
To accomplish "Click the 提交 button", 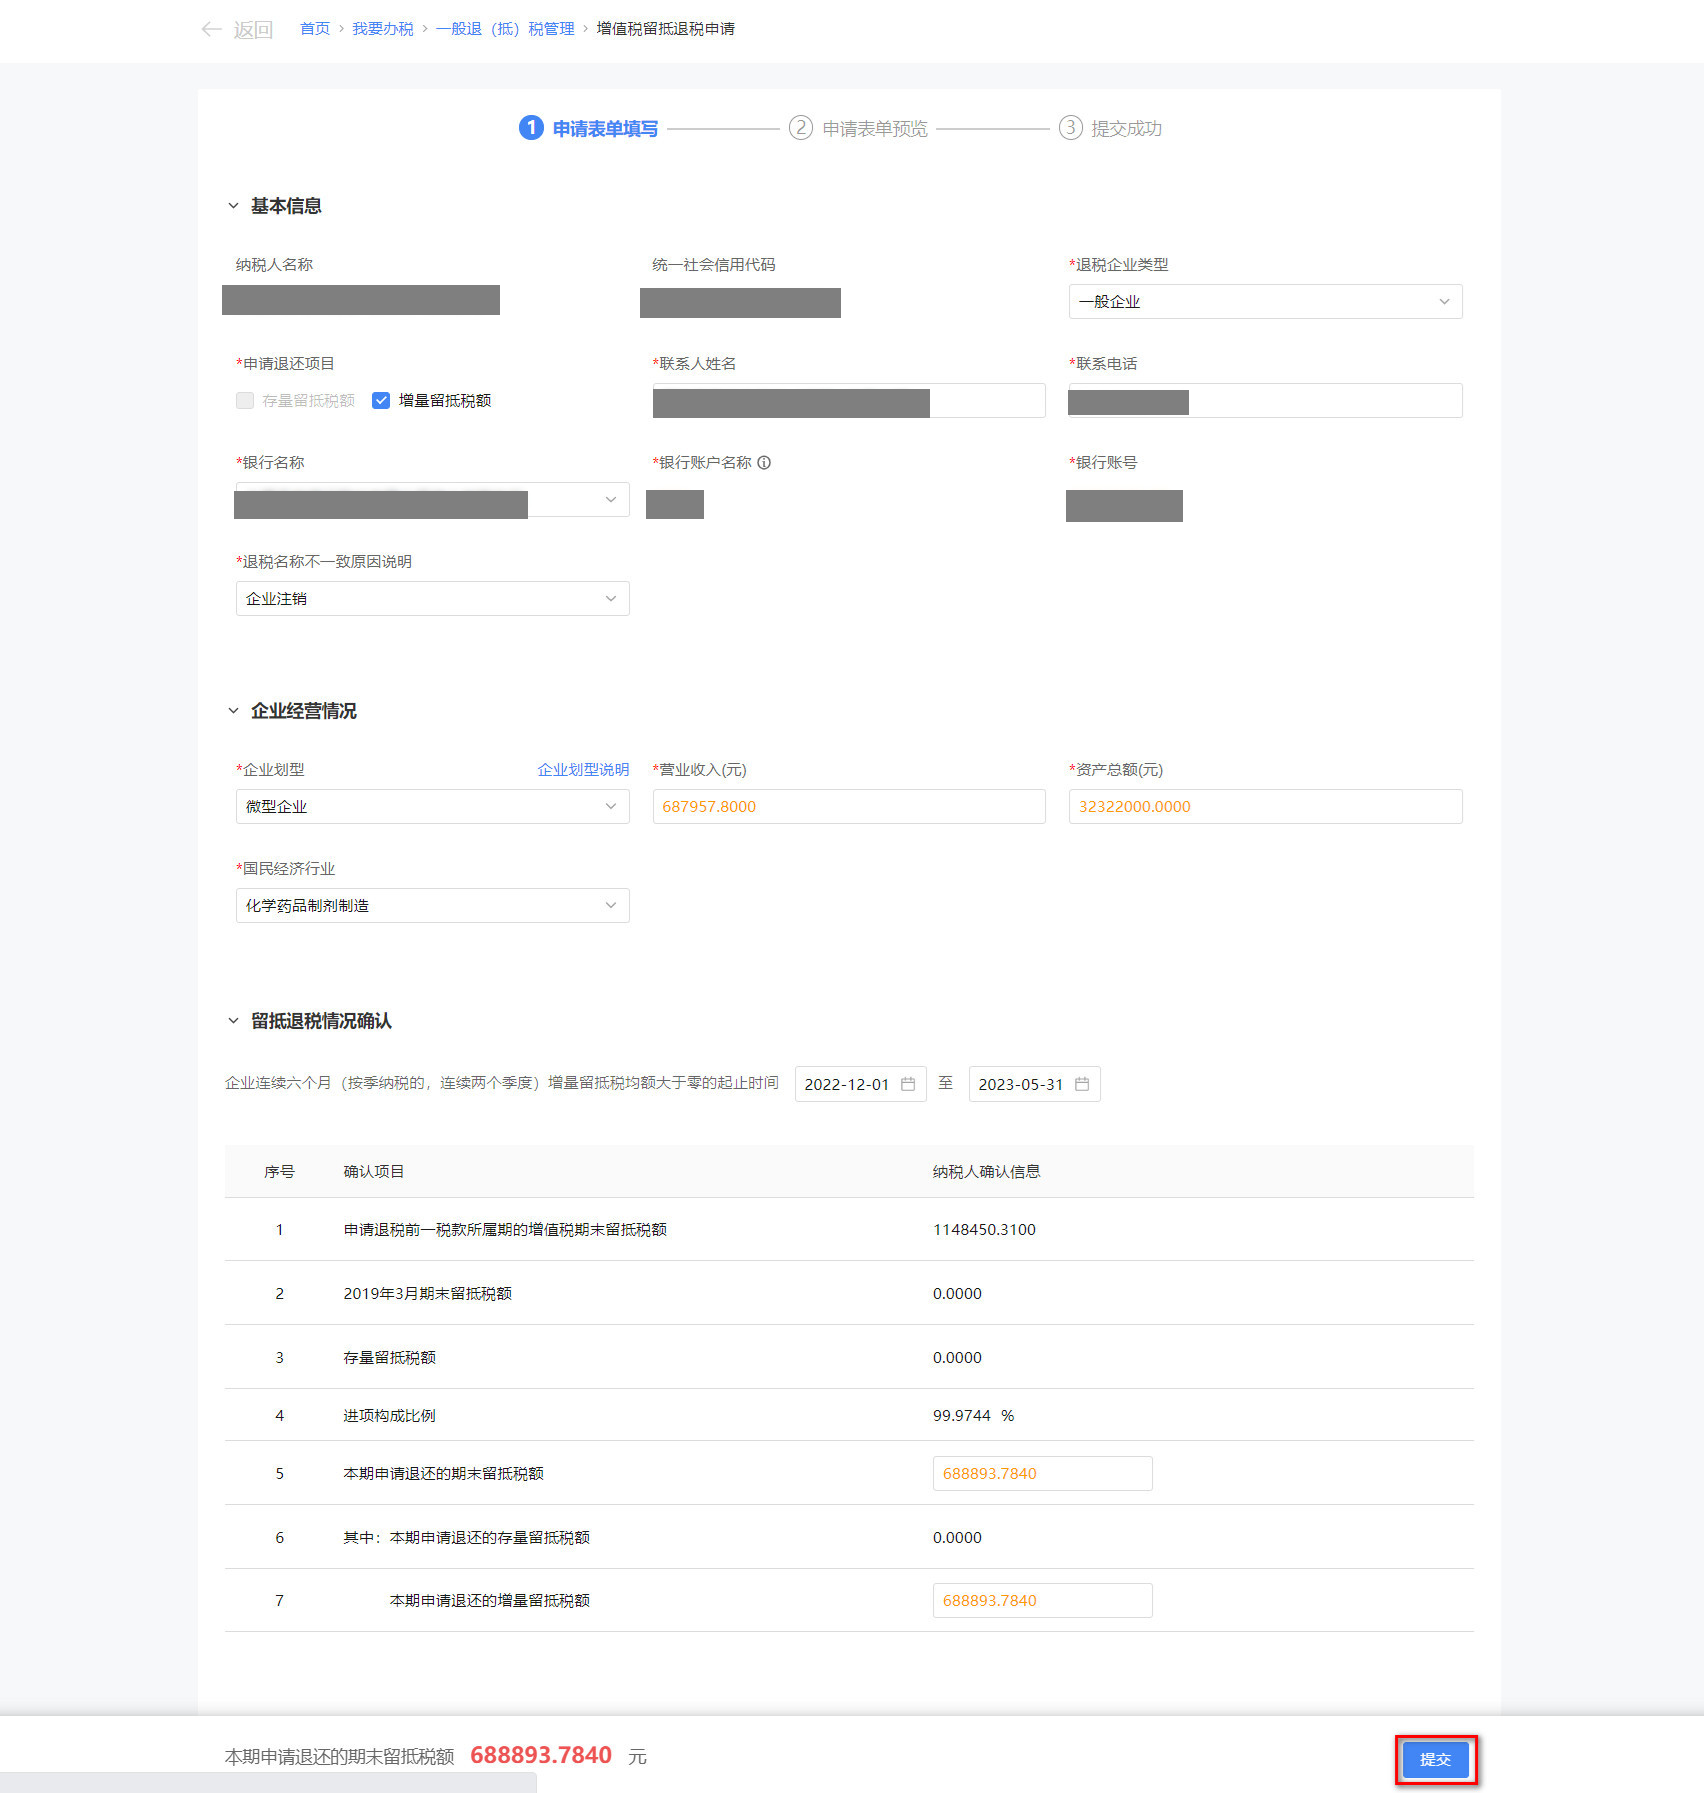I will (1435, 1760).
